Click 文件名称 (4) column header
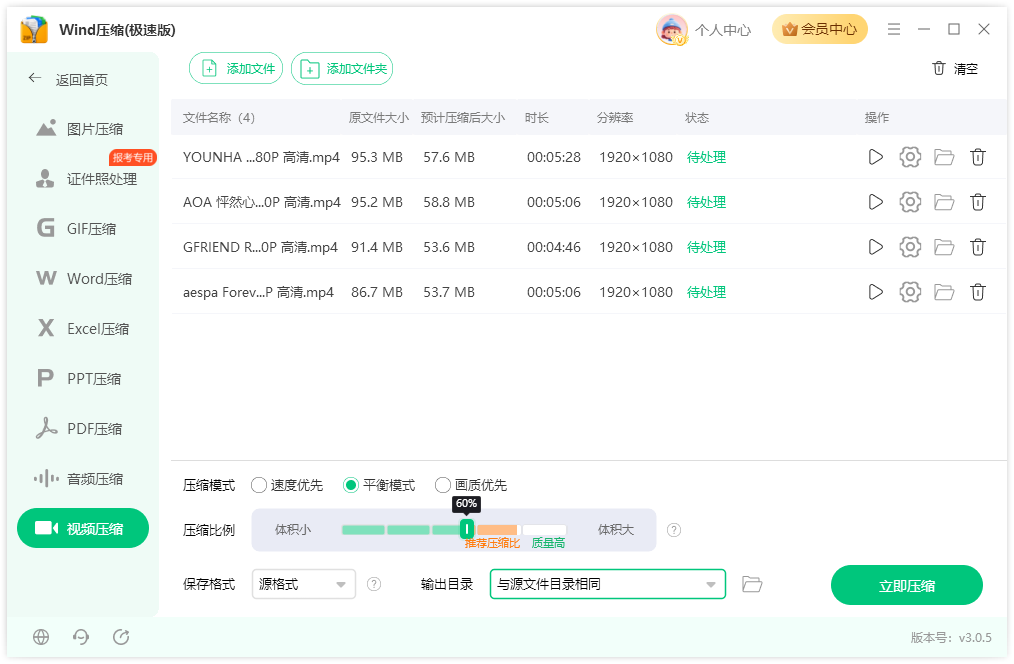Screen dimensions: 1014x664 [219, 118]
